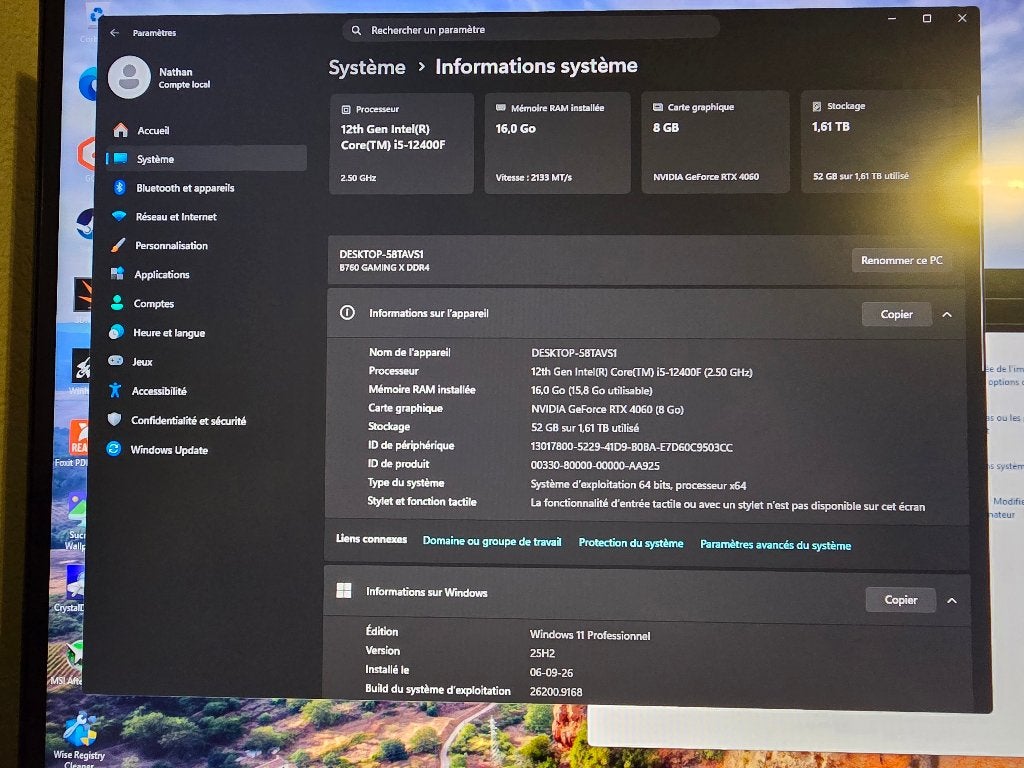This screenshot has width=1024, height=768.
Task: Click the Confidentialité et sécurité shield icon
Action: click(x=114, y=419)
